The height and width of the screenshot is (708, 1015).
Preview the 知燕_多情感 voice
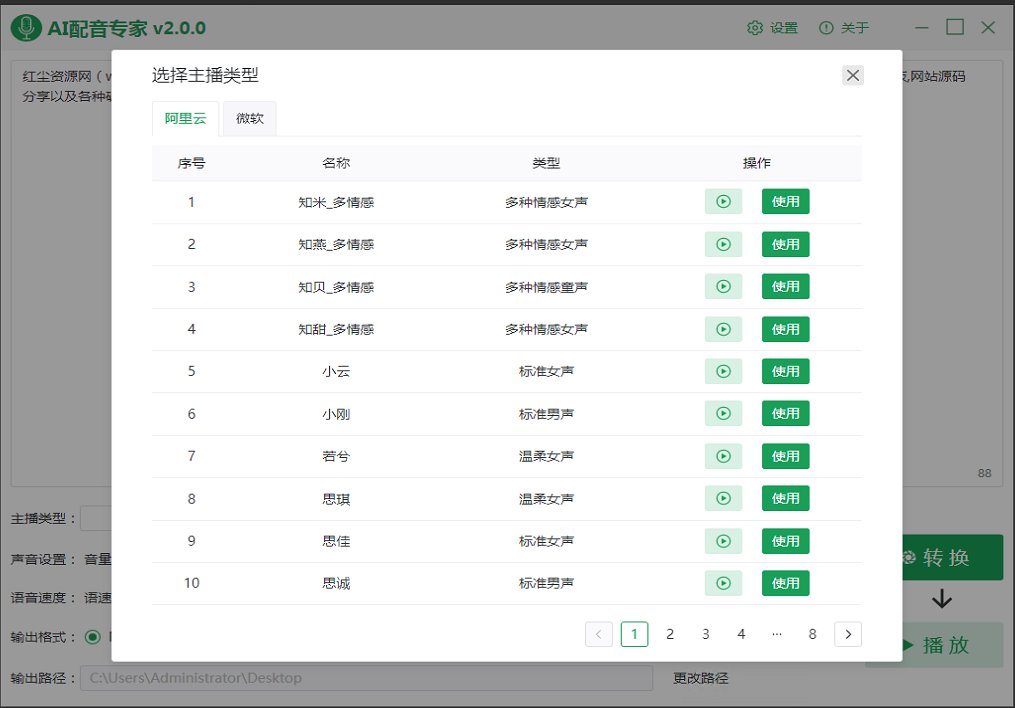pos(723,245)
